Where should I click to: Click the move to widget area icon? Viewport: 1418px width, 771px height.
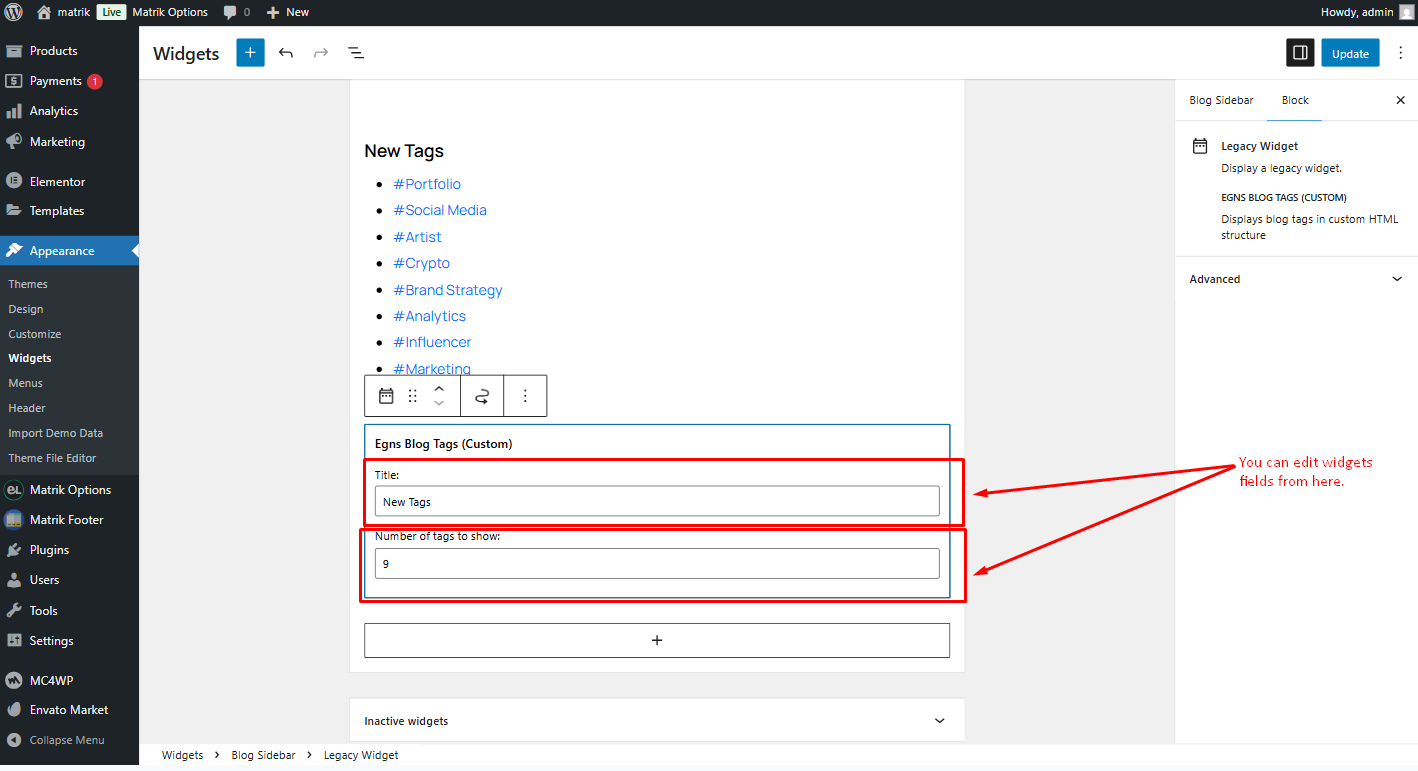coord(482,396)
